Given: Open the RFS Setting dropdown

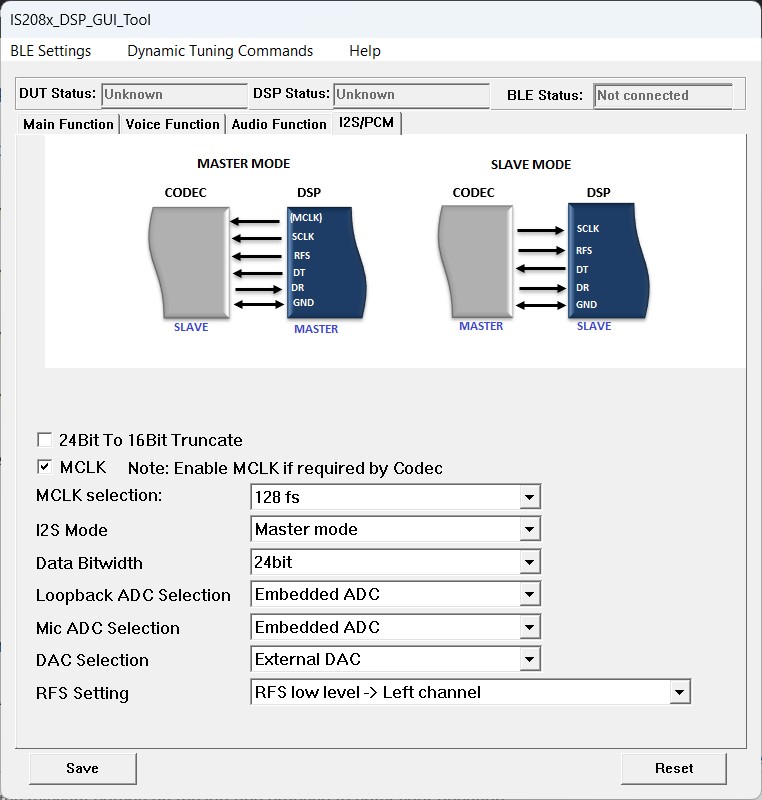Looking at the screenshot, I should pos(679,692).
